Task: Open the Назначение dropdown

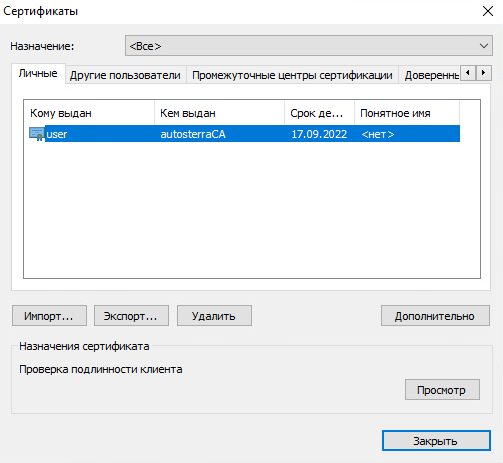Action: pos(309,46)
